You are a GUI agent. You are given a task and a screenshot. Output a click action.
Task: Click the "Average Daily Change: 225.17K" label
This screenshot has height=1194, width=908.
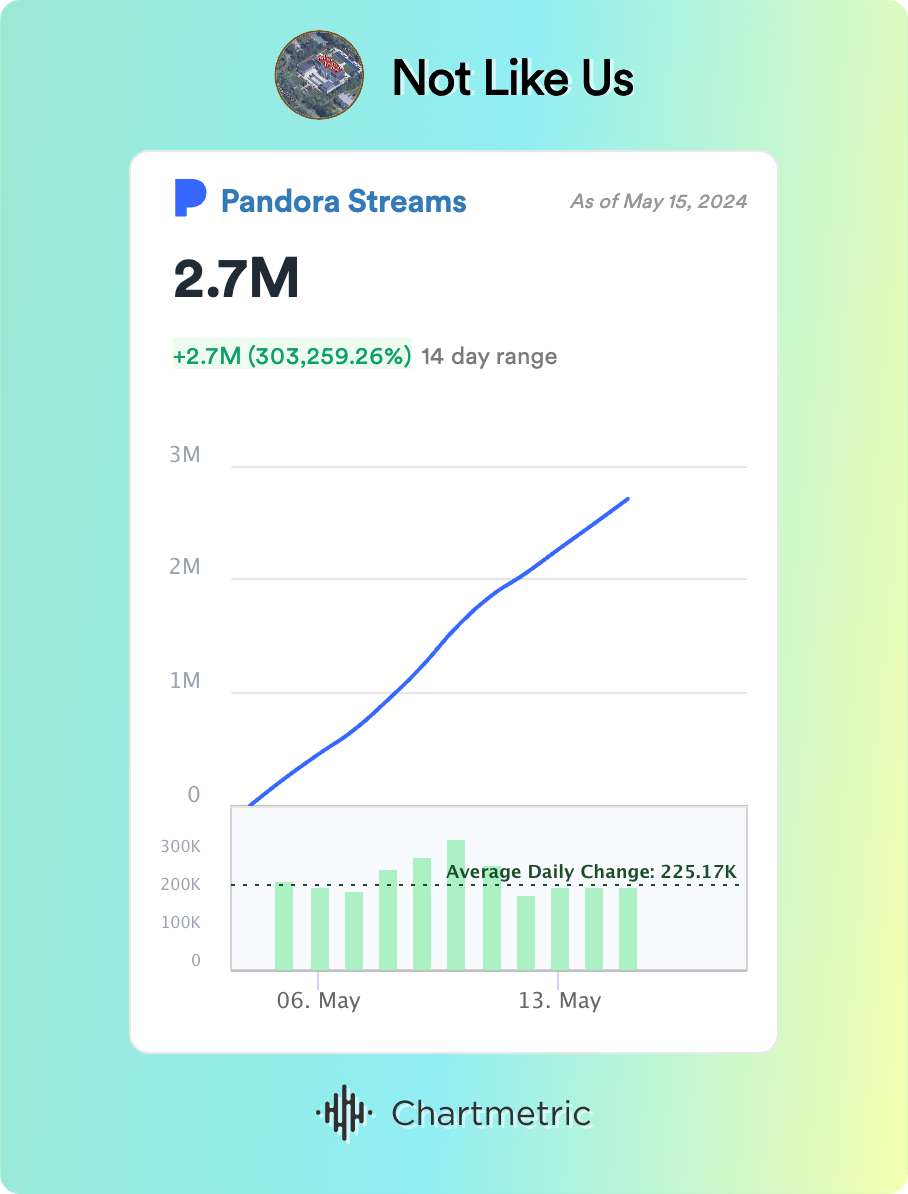591,872
